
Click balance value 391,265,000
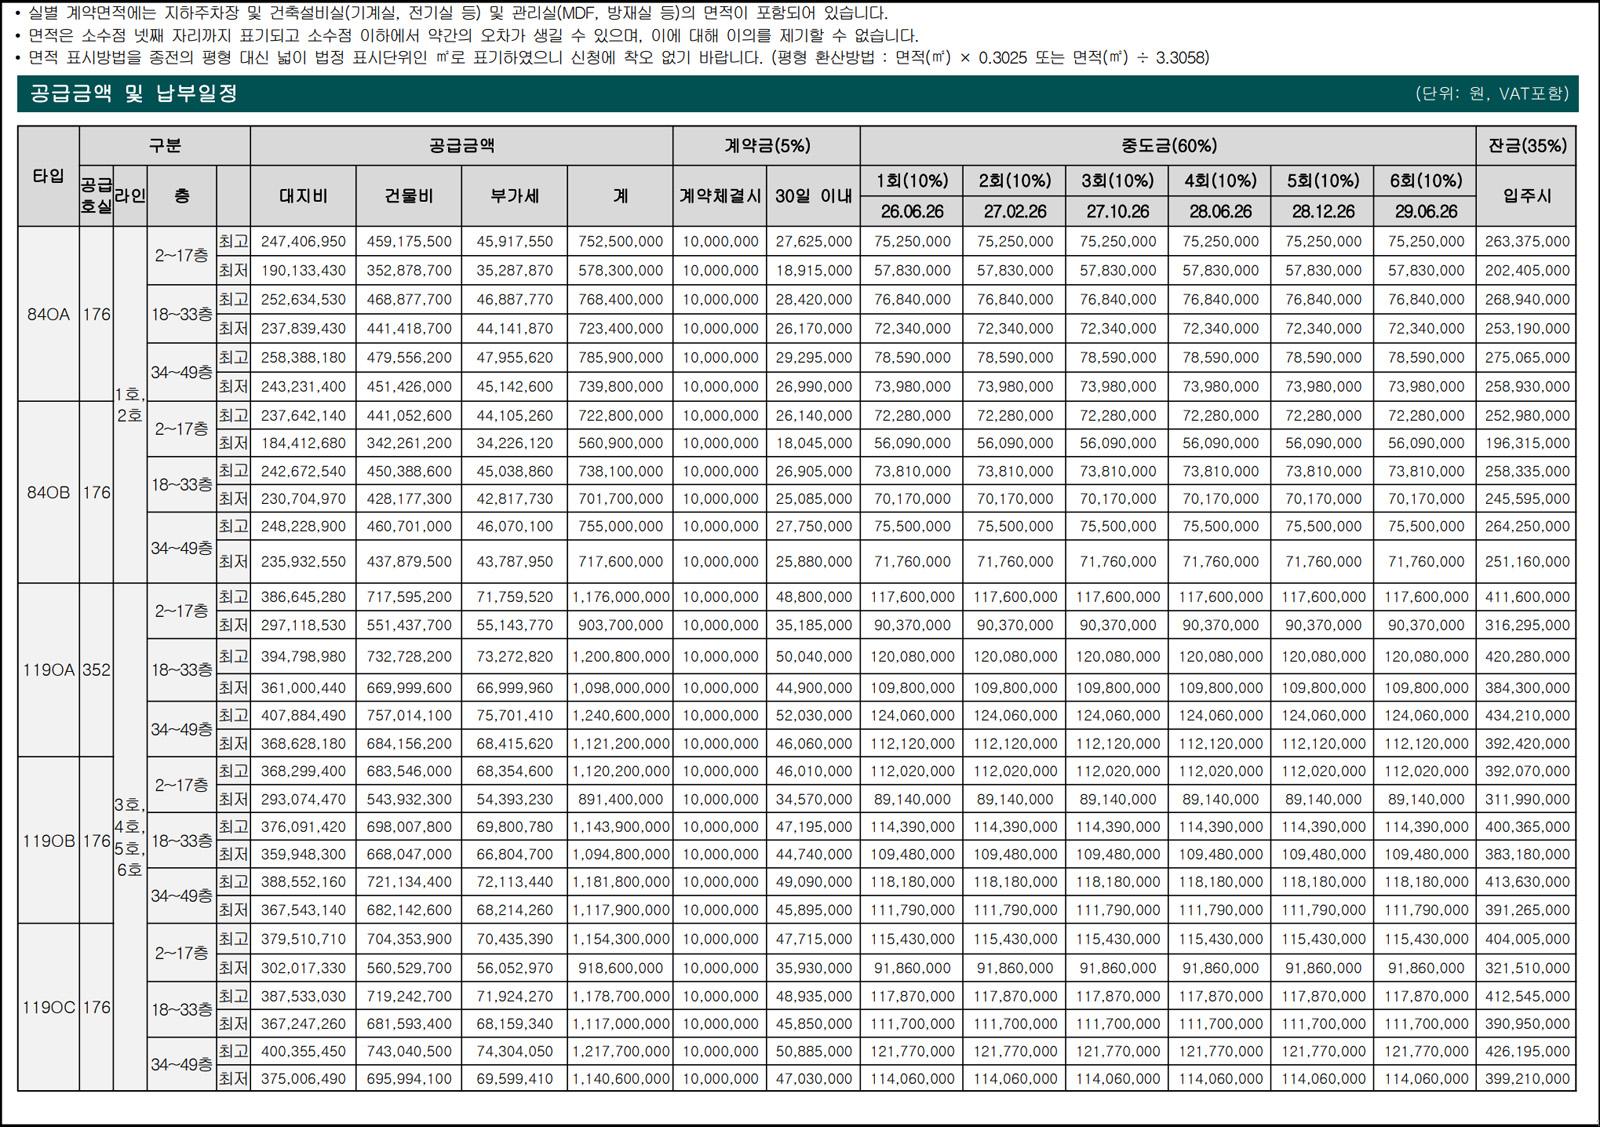(1527, 911)
